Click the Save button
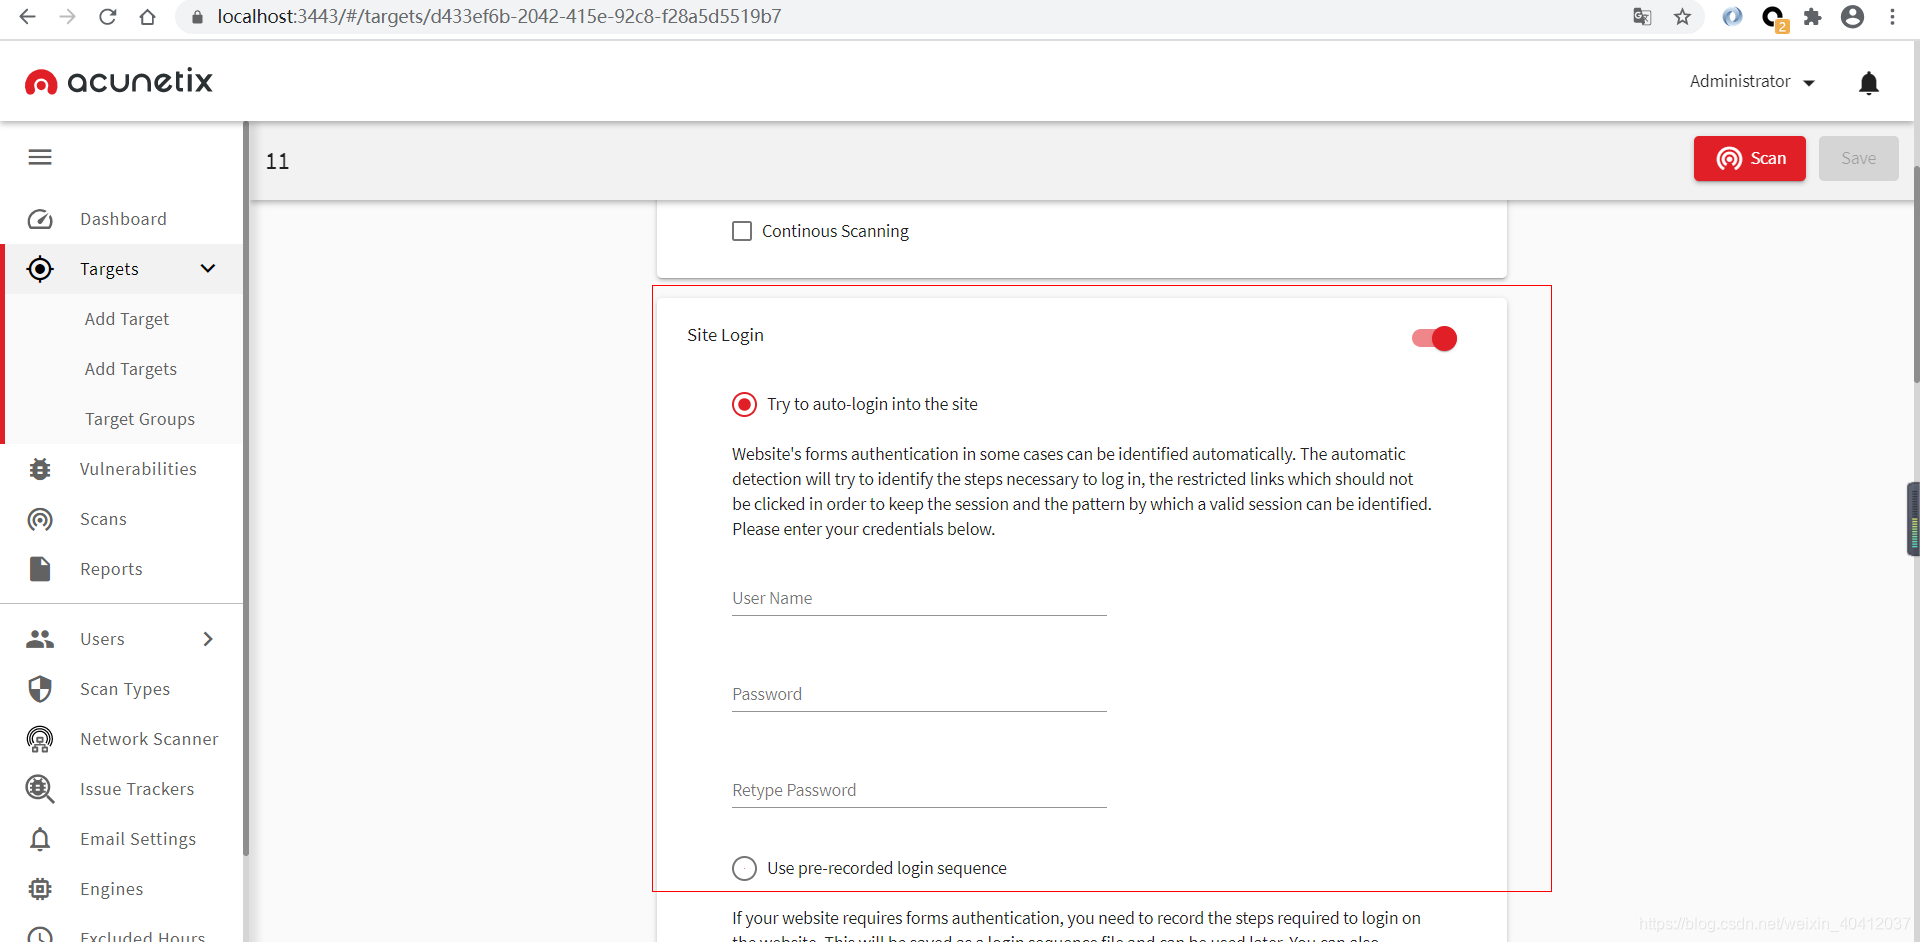The width and height of the screenshot is (1920, 942). (1859, 158)
